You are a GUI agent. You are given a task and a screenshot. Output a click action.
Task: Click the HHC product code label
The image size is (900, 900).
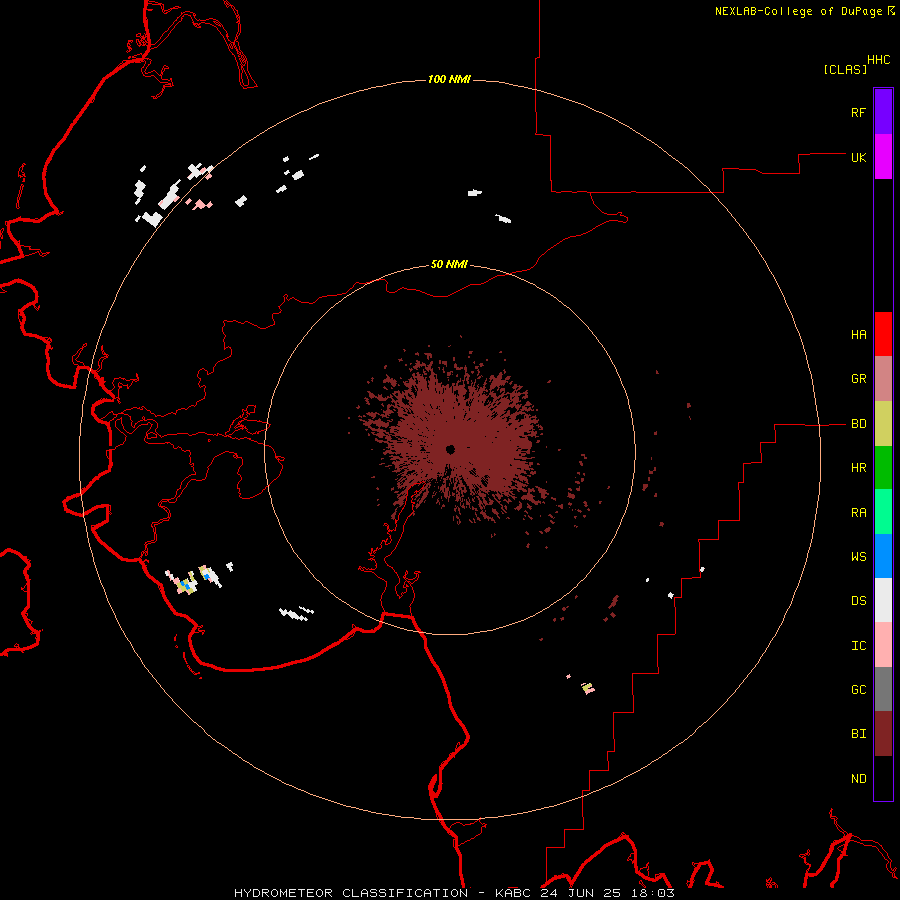[878, 60]
